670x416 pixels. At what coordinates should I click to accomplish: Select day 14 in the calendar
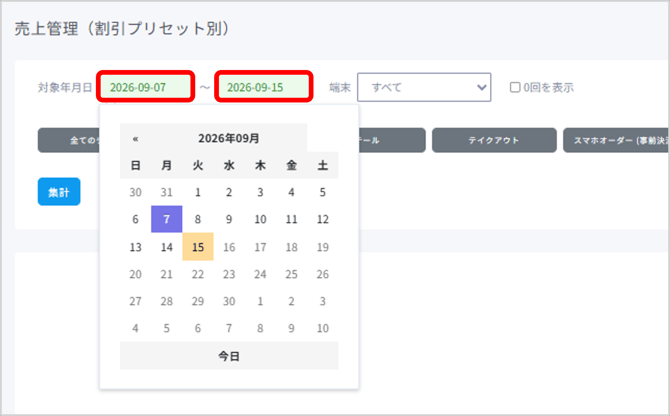pos(167,247)
